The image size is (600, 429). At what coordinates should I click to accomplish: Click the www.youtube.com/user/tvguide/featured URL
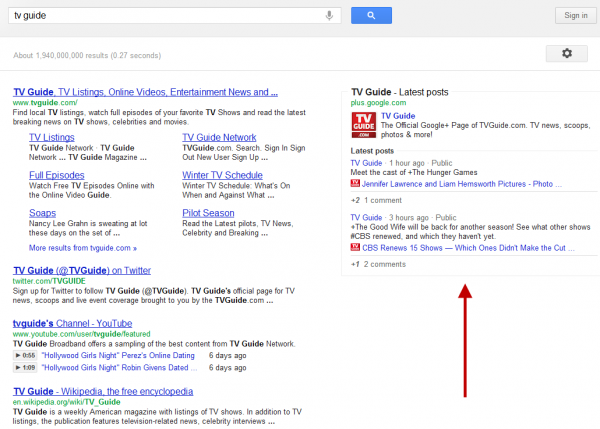[82, 334]
